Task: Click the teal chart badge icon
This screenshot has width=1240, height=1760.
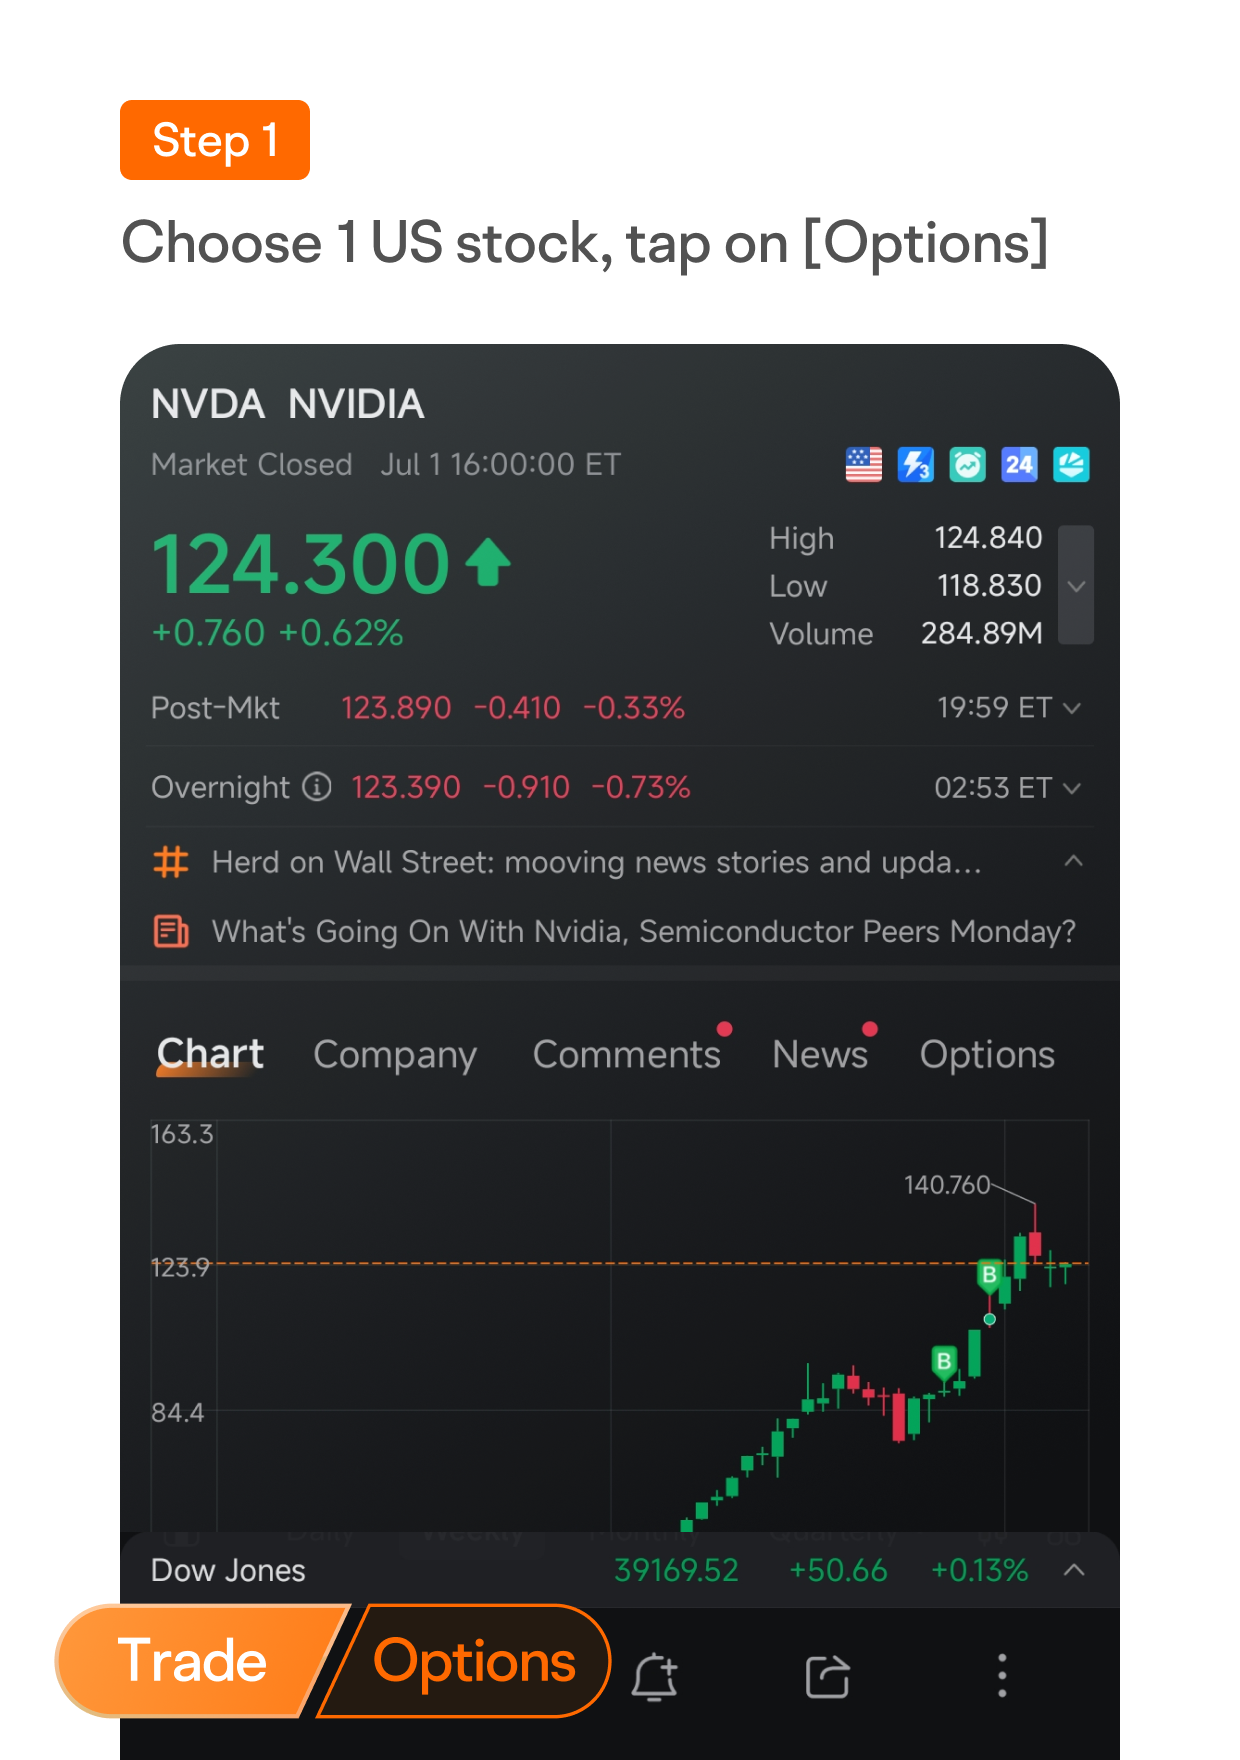Action: pyautogui.click(x=1071, y=465)
